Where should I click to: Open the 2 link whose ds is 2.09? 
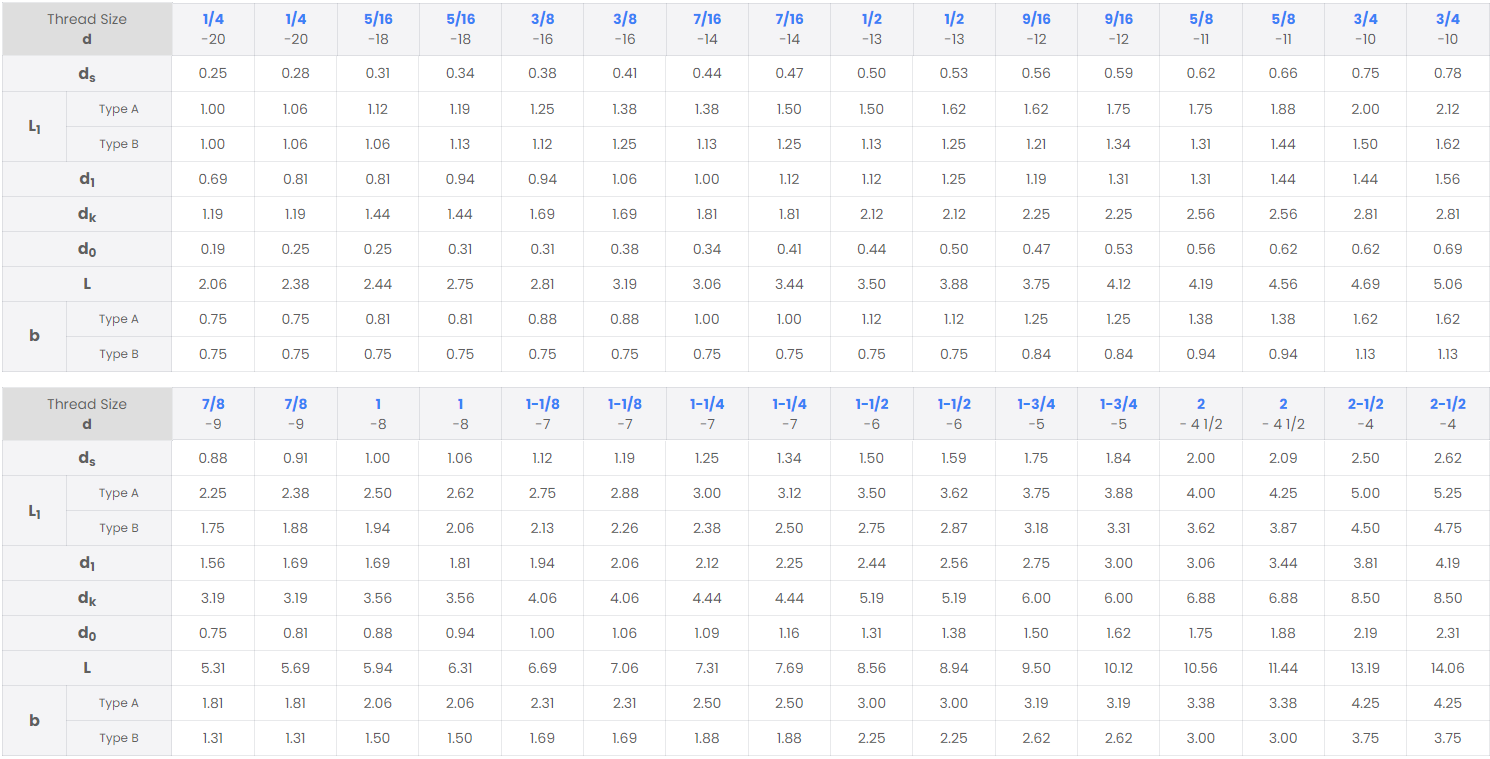coord(1283,404)
